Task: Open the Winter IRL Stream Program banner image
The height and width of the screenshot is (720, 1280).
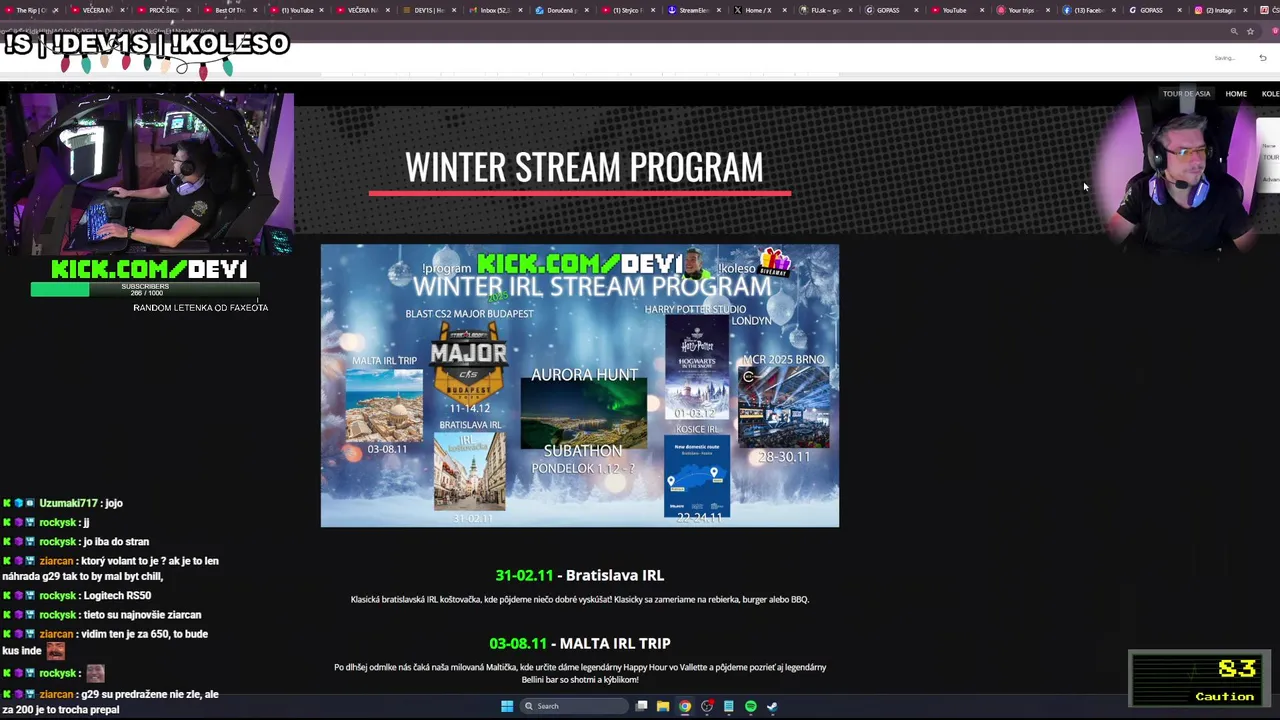Action: (x=580, y=385)
